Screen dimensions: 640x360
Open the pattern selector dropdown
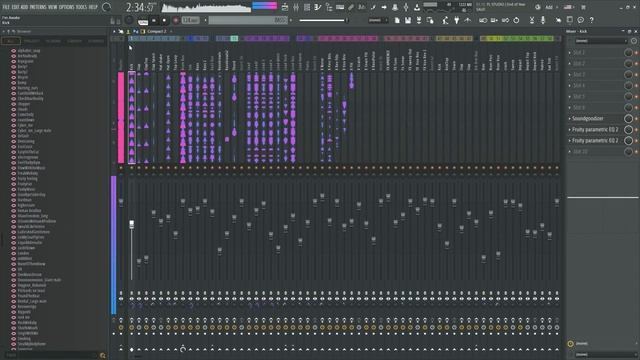[x=248, y=20]
